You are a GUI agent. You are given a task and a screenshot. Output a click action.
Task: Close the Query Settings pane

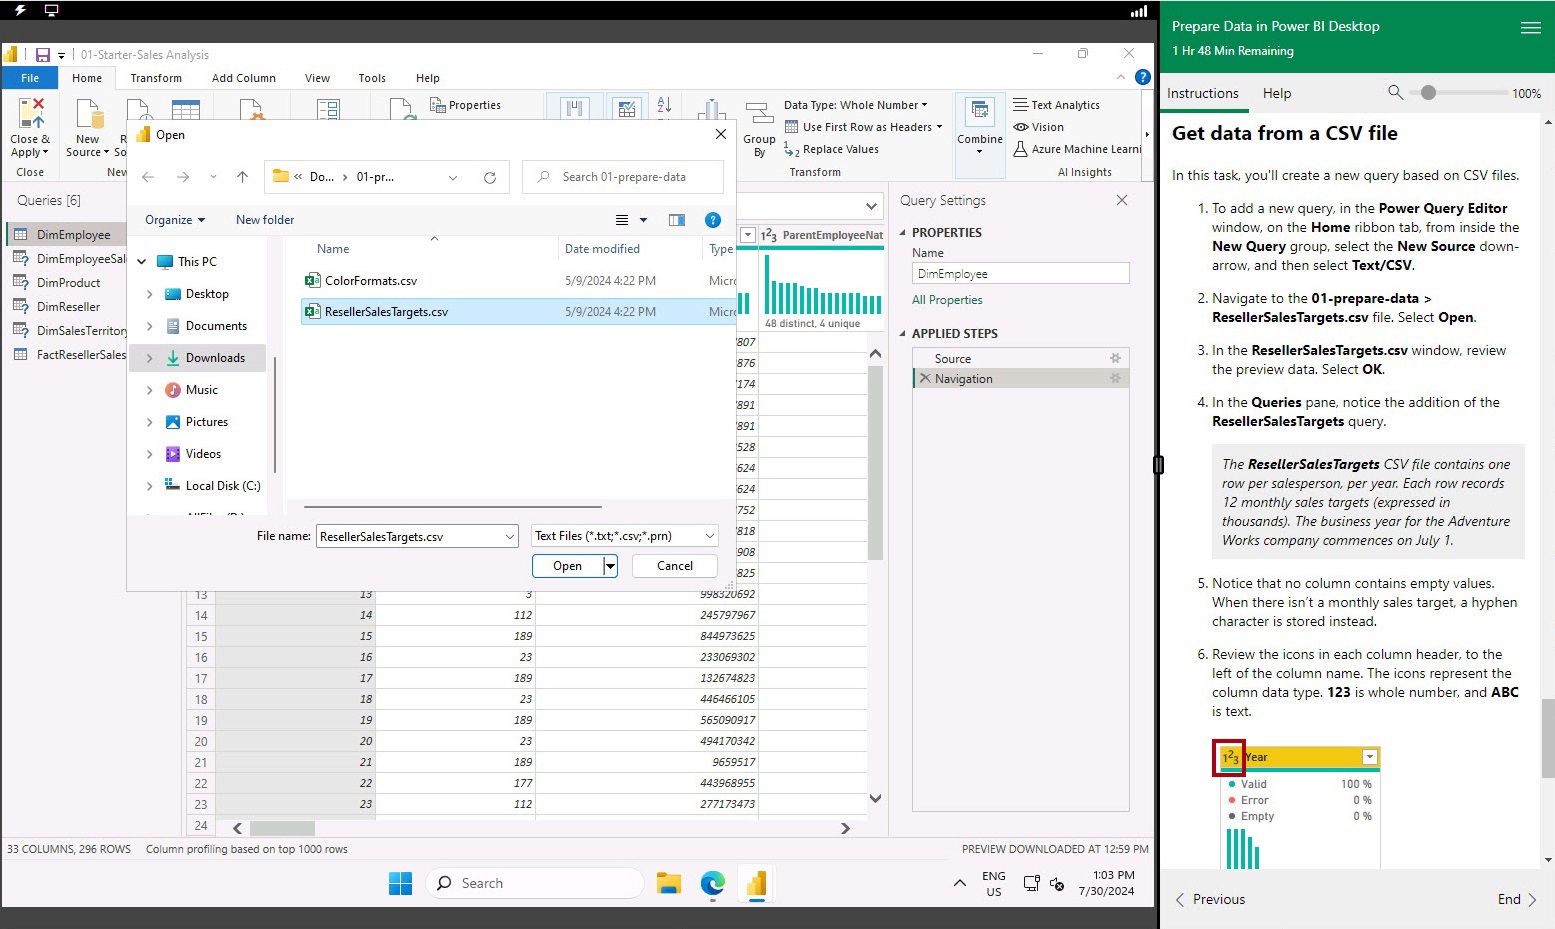point(1122,200)
